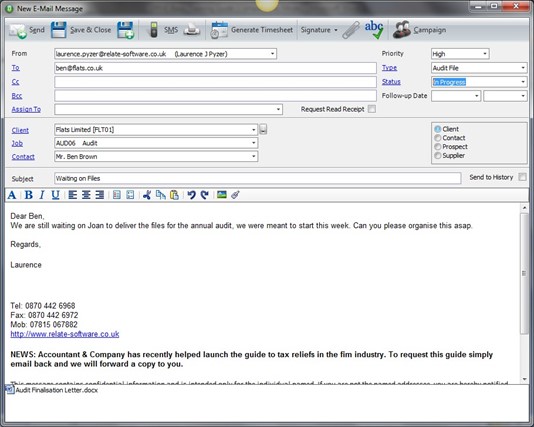Click the Status link label
The width and height of the screenshot is (534, 427).
point(391,82)
